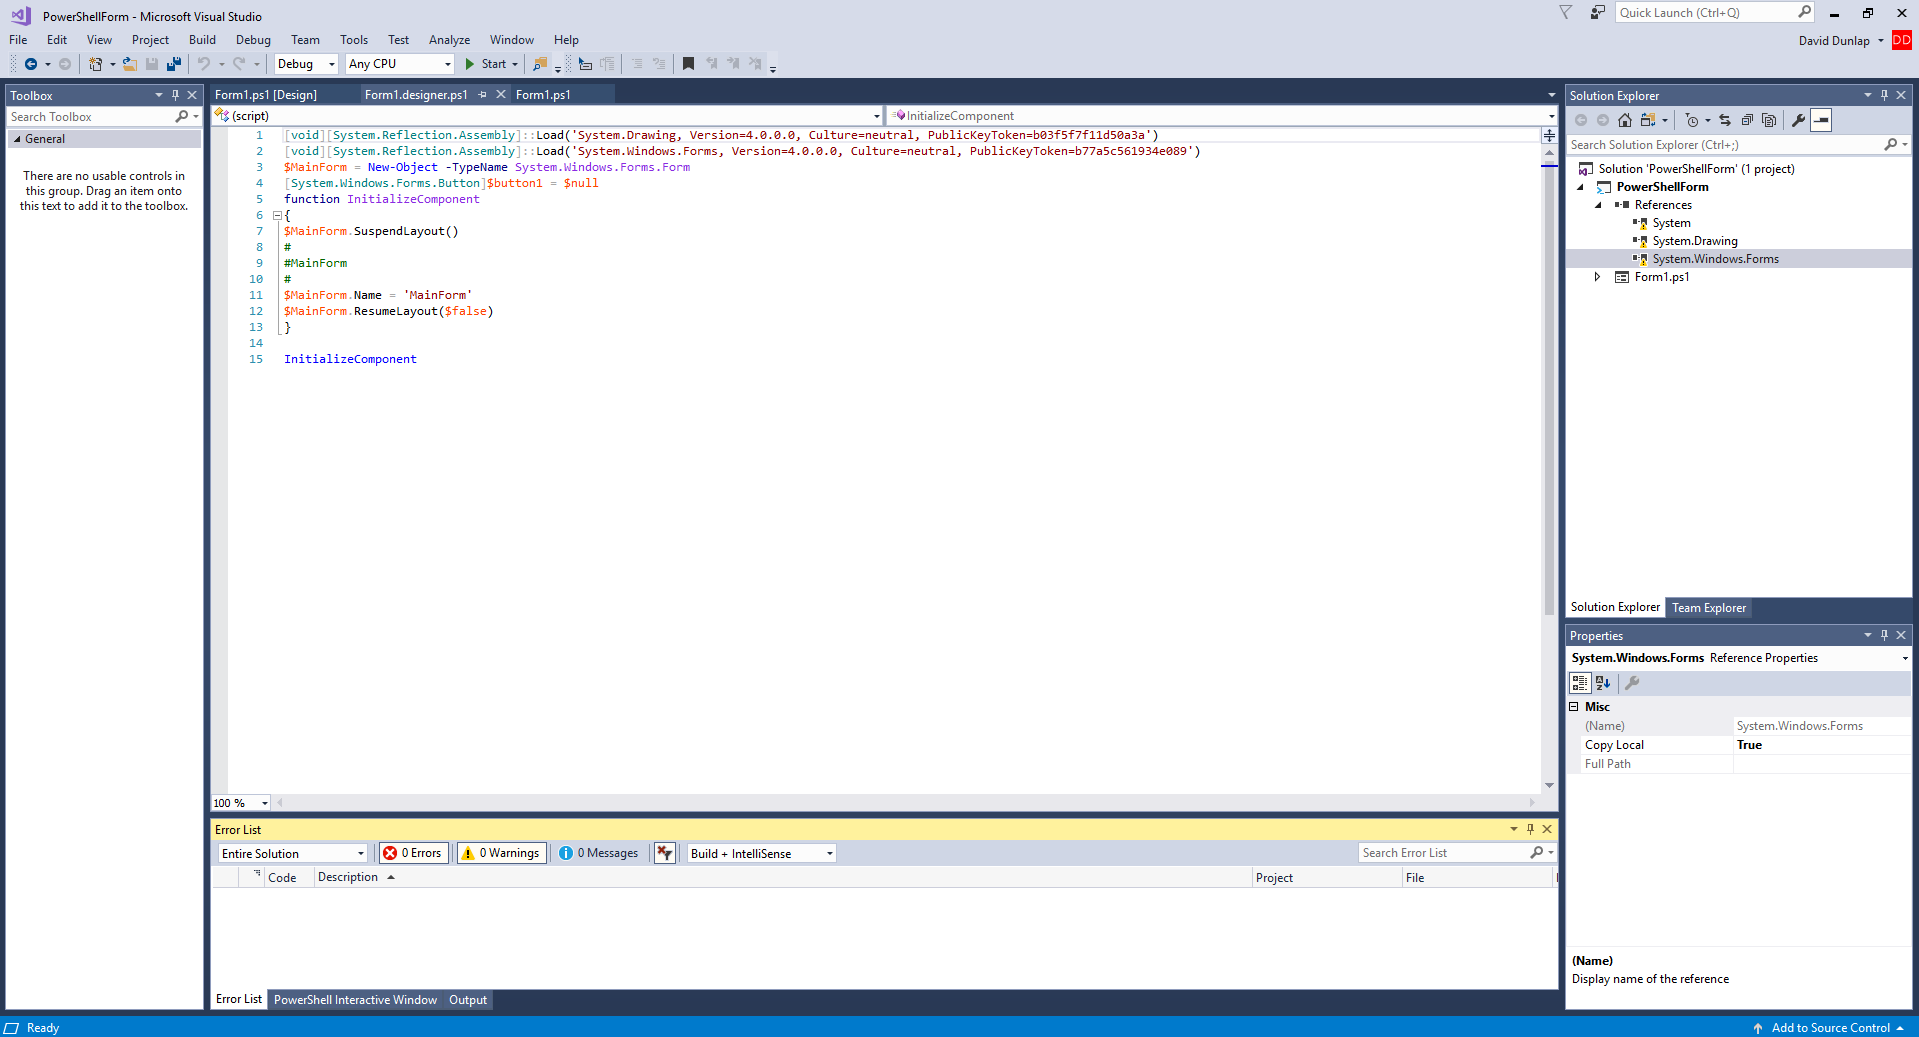This screenshot has height=1037, width=1919.
Task: Open Solution Explorer home view icon
Action: click(x=1624, y=121)
